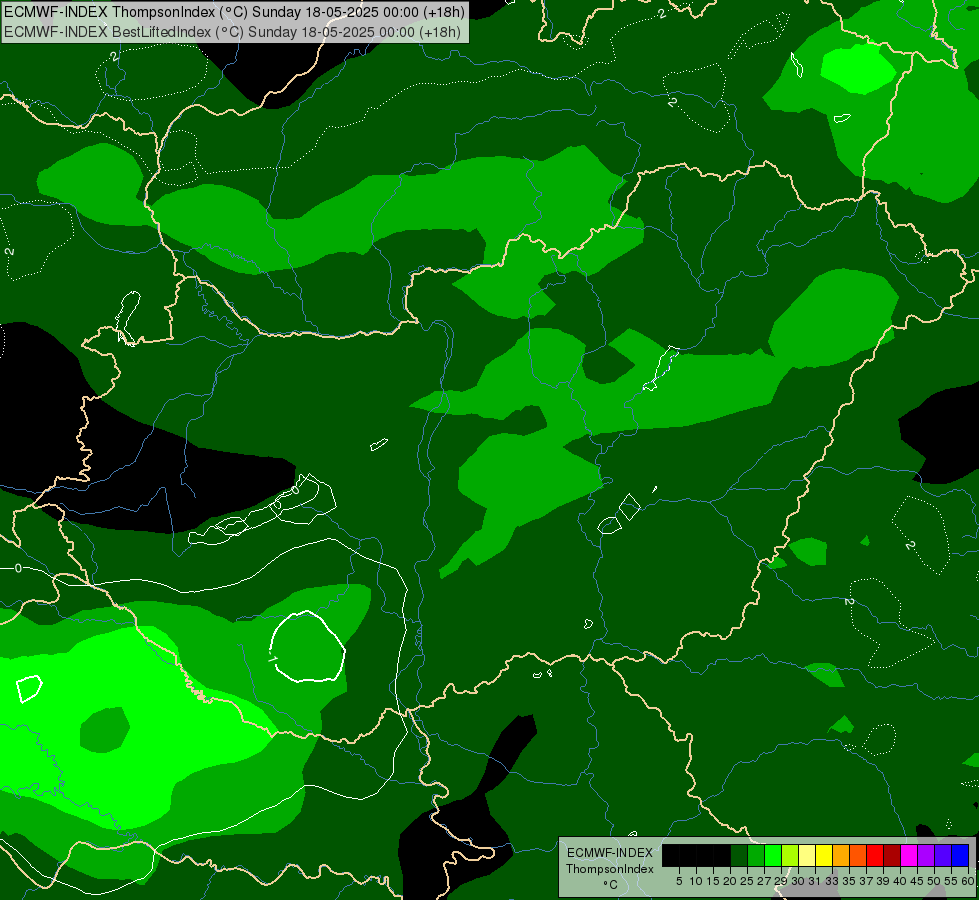979x900 pixels.
Task: Pick the pure yellow 31–33 legend swatch
Action: coord(824,855)
